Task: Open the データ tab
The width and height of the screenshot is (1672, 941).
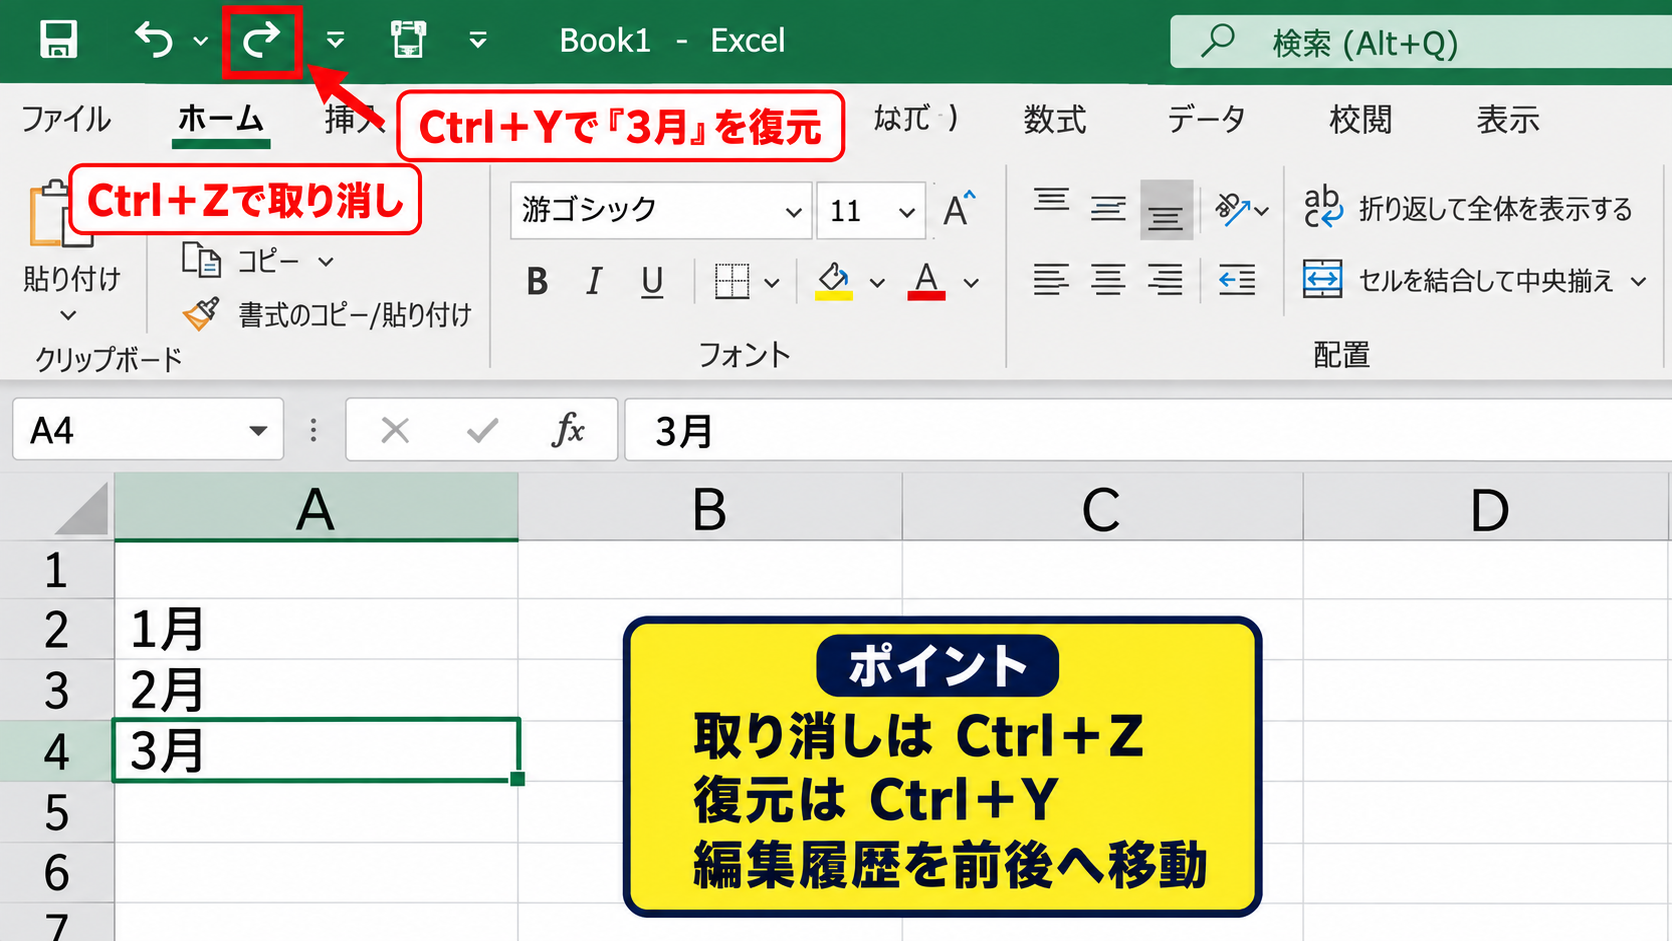Action: click(x=1207, y=120)
